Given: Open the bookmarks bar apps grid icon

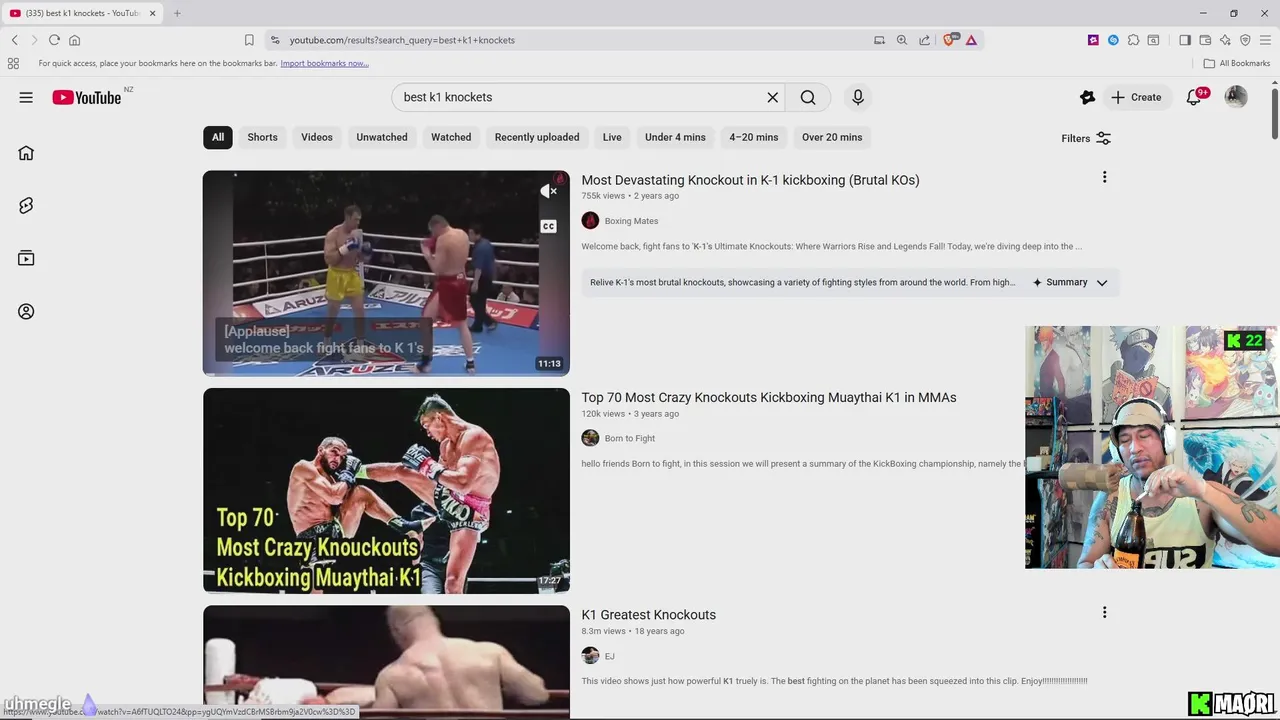Looking at the screenshot, I should (x=13, y=63).
